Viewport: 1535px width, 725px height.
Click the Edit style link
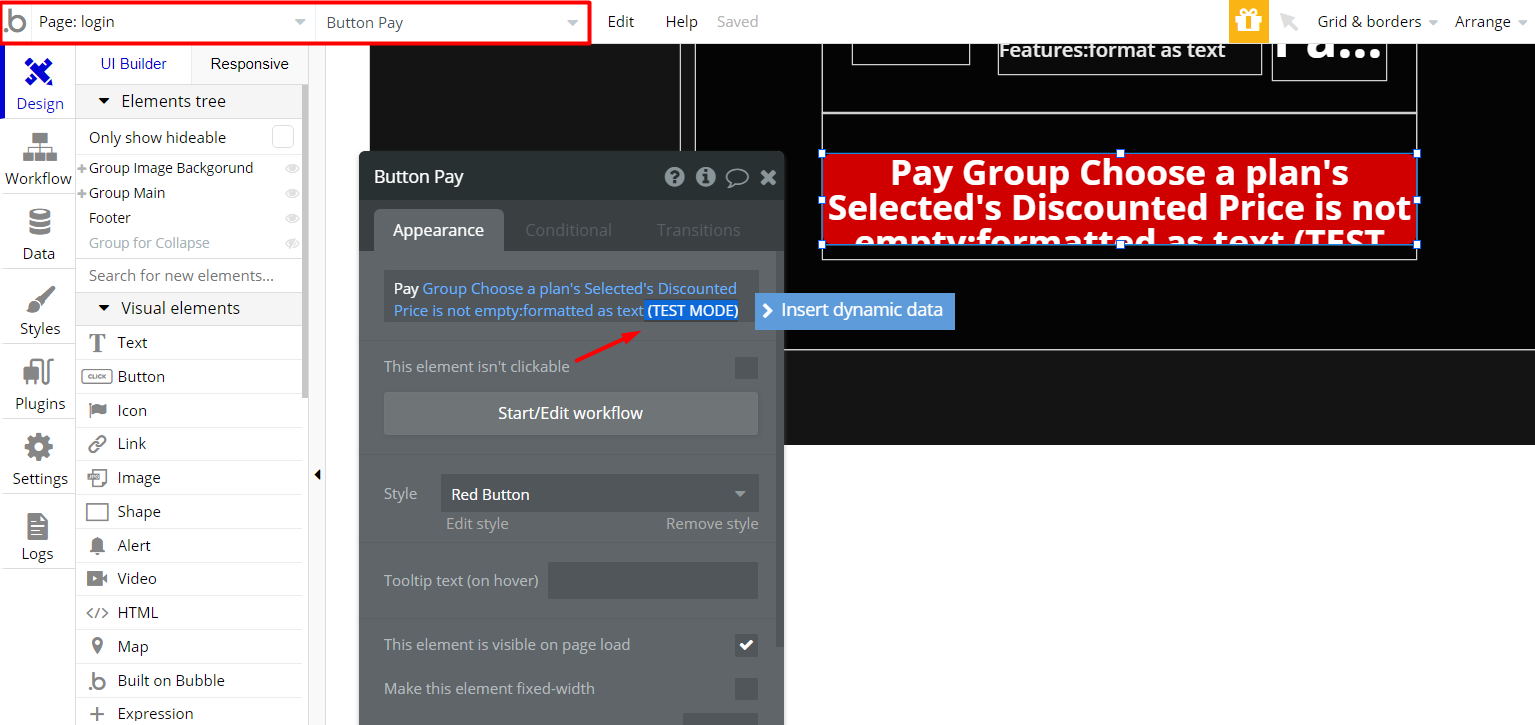pyautogui.click(x=477, y=524)
